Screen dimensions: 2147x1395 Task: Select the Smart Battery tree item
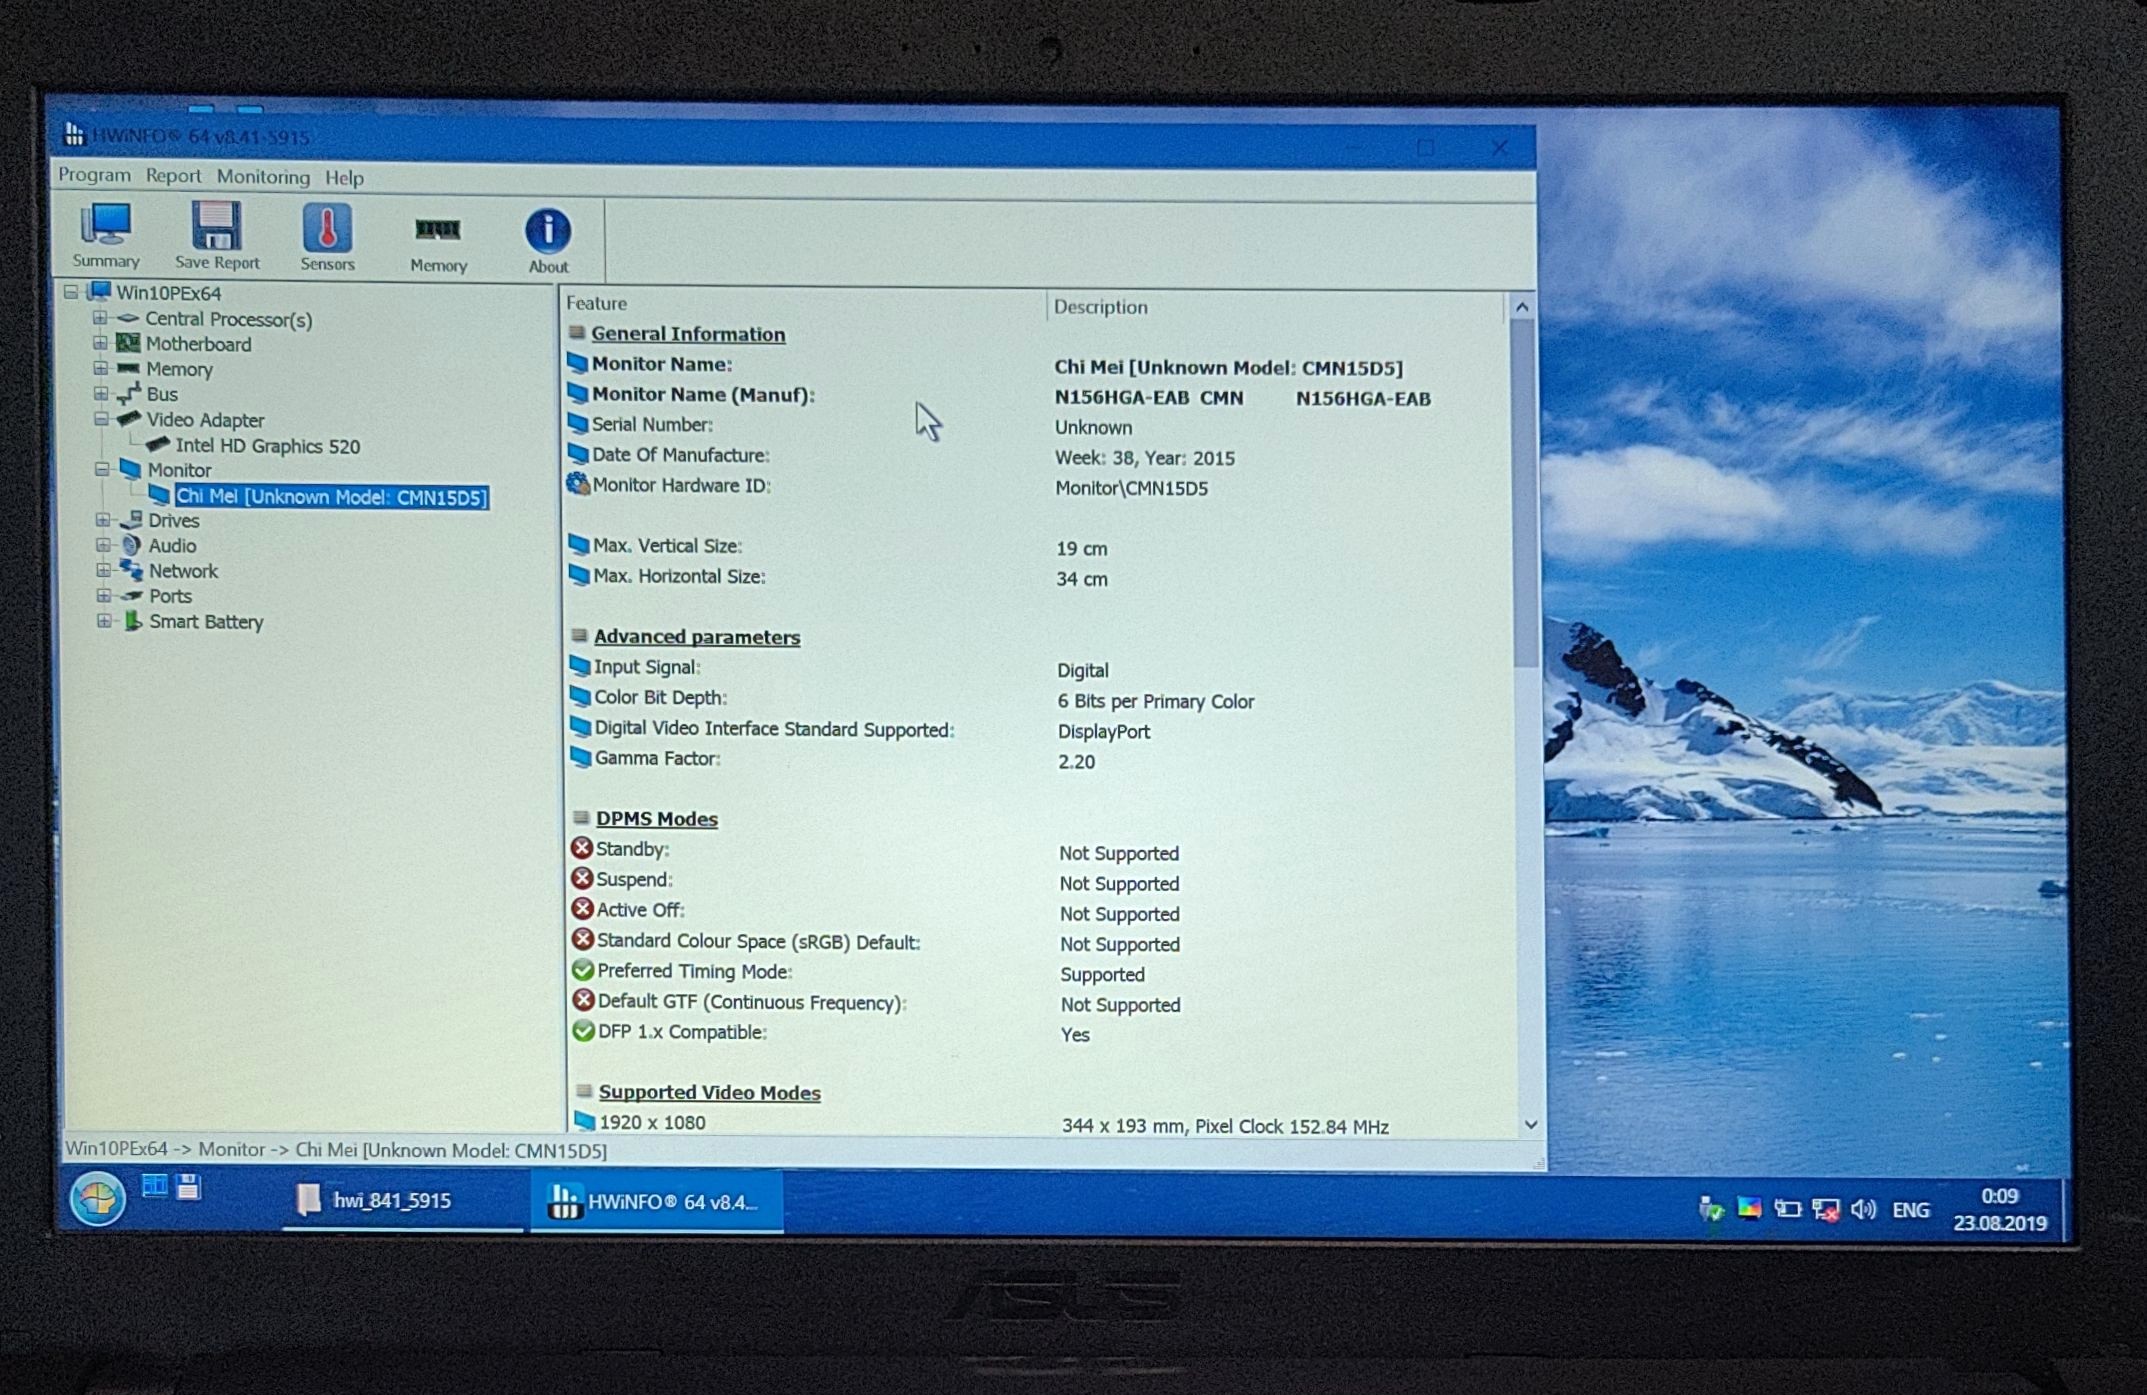[x=206, y=622]
